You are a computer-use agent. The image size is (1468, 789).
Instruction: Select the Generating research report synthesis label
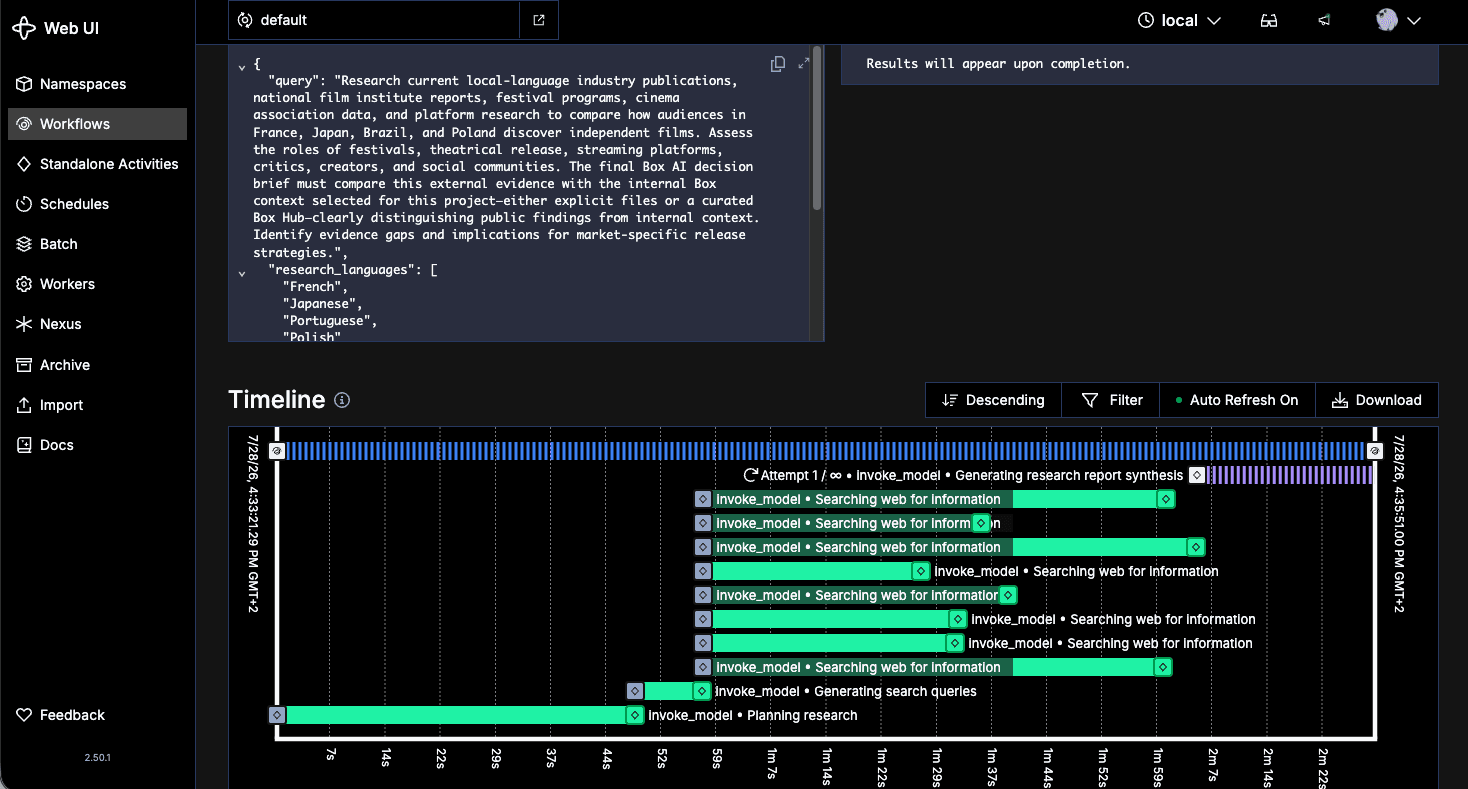tap(1069, 475)
